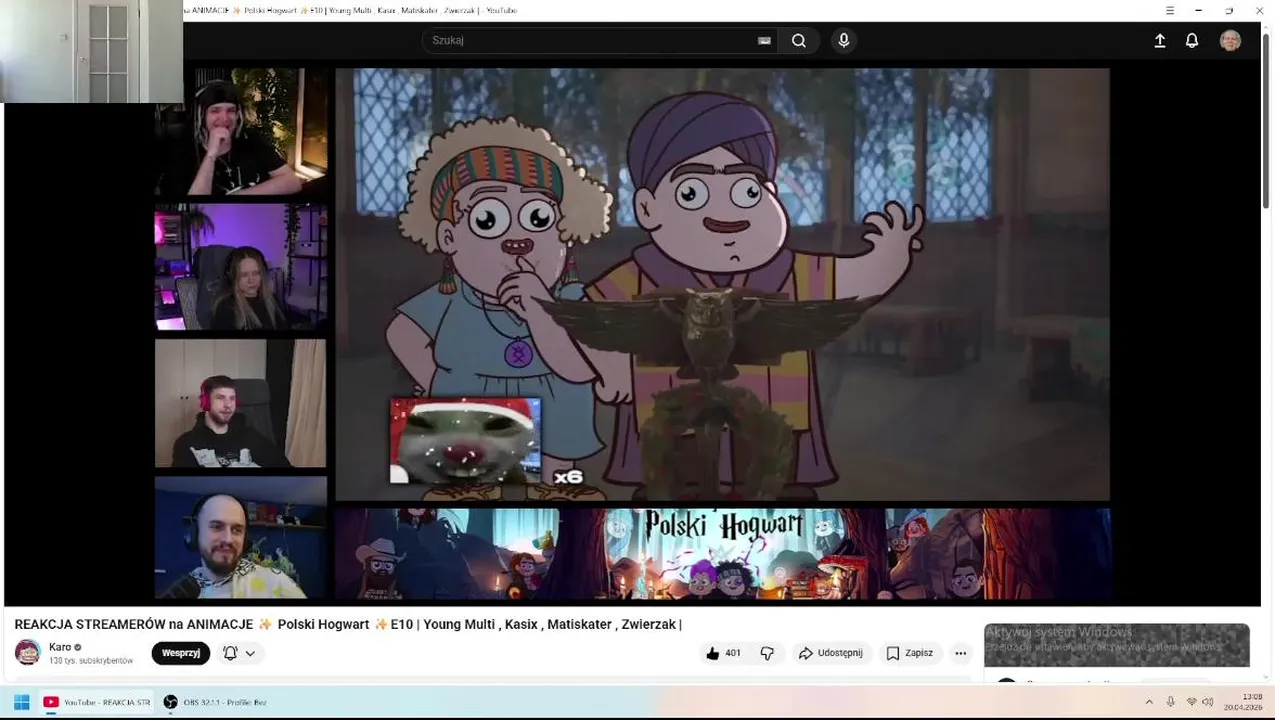This screenshot has height=720, width=1275.
Task: Click the video title text
Action: (348, 624)
